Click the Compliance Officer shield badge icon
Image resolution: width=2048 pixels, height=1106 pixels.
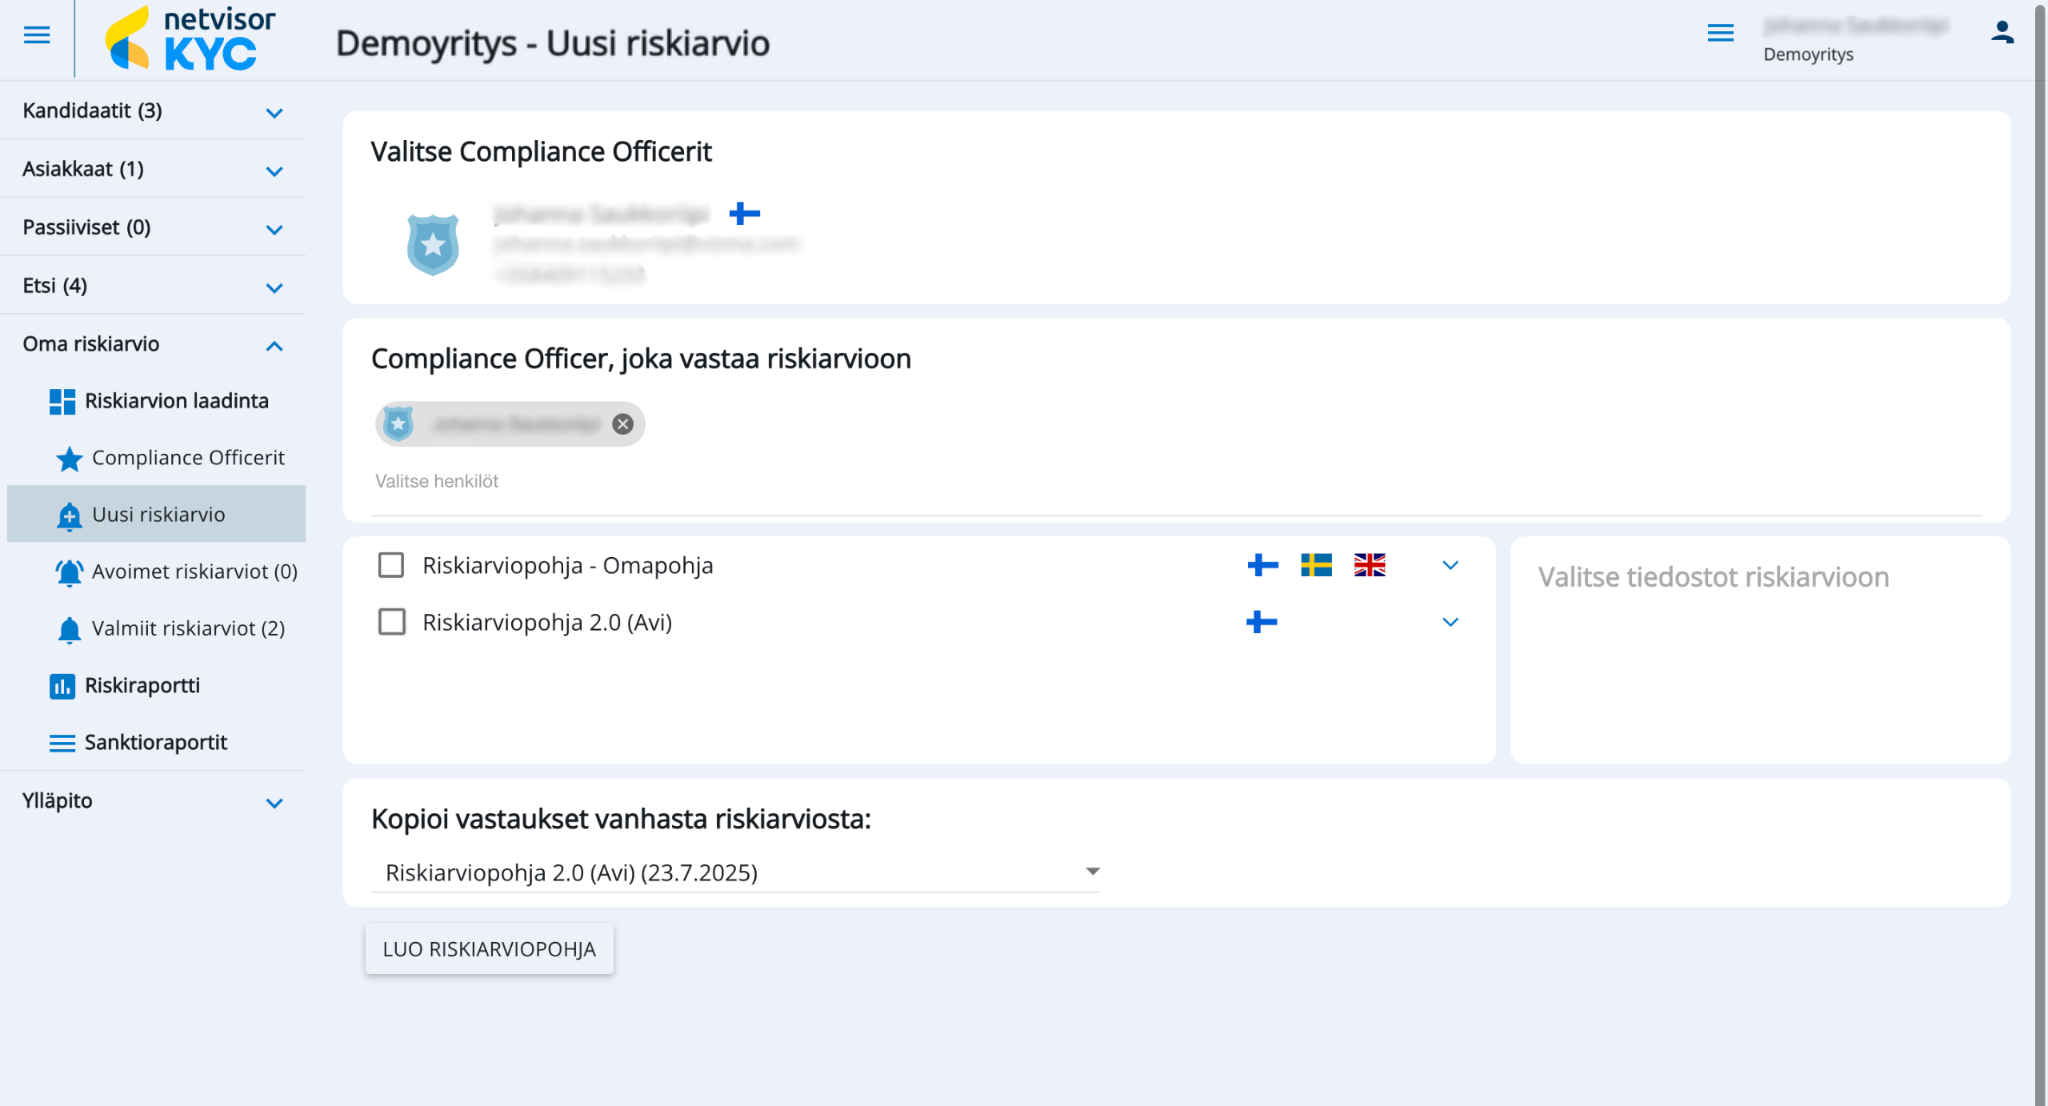(x=432, y=244)
